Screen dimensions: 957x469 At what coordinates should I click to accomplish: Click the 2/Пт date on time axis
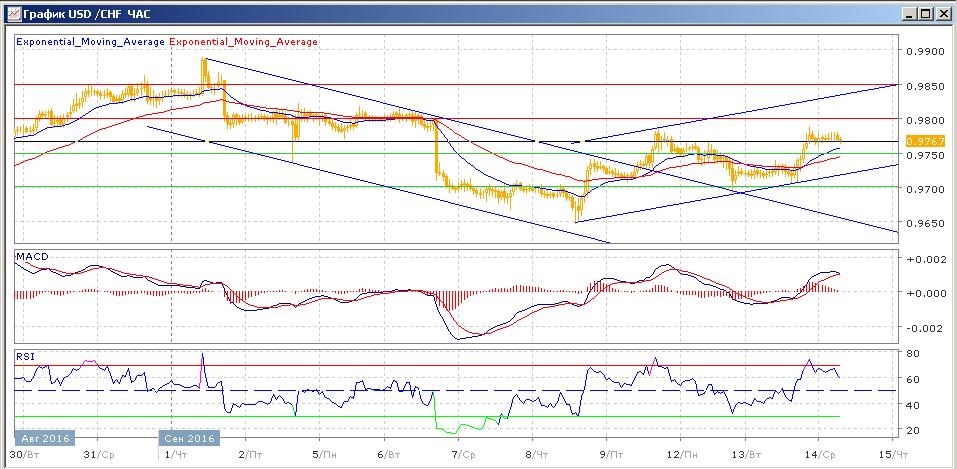pyautogui.click(x=246, y=453)
